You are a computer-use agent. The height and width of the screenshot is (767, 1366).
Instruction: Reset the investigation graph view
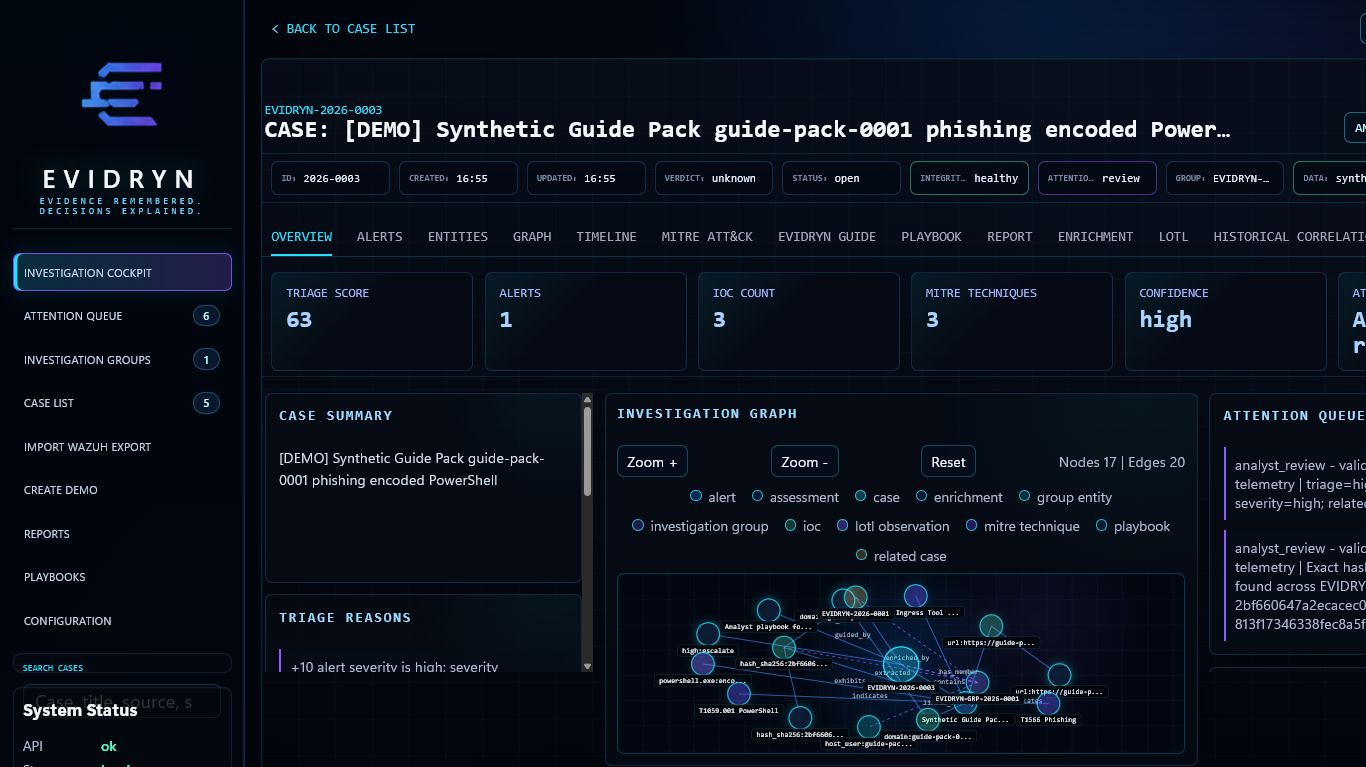(x=948, y=462)
